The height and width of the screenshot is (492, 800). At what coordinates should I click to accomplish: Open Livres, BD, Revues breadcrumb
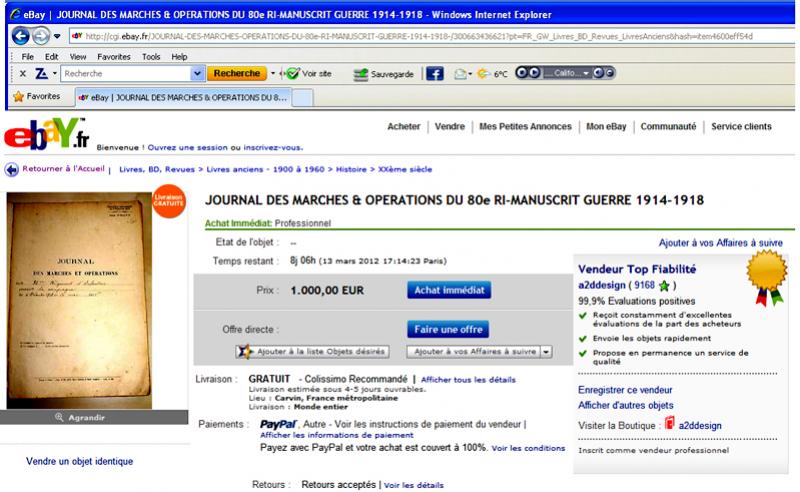(157, 169)
